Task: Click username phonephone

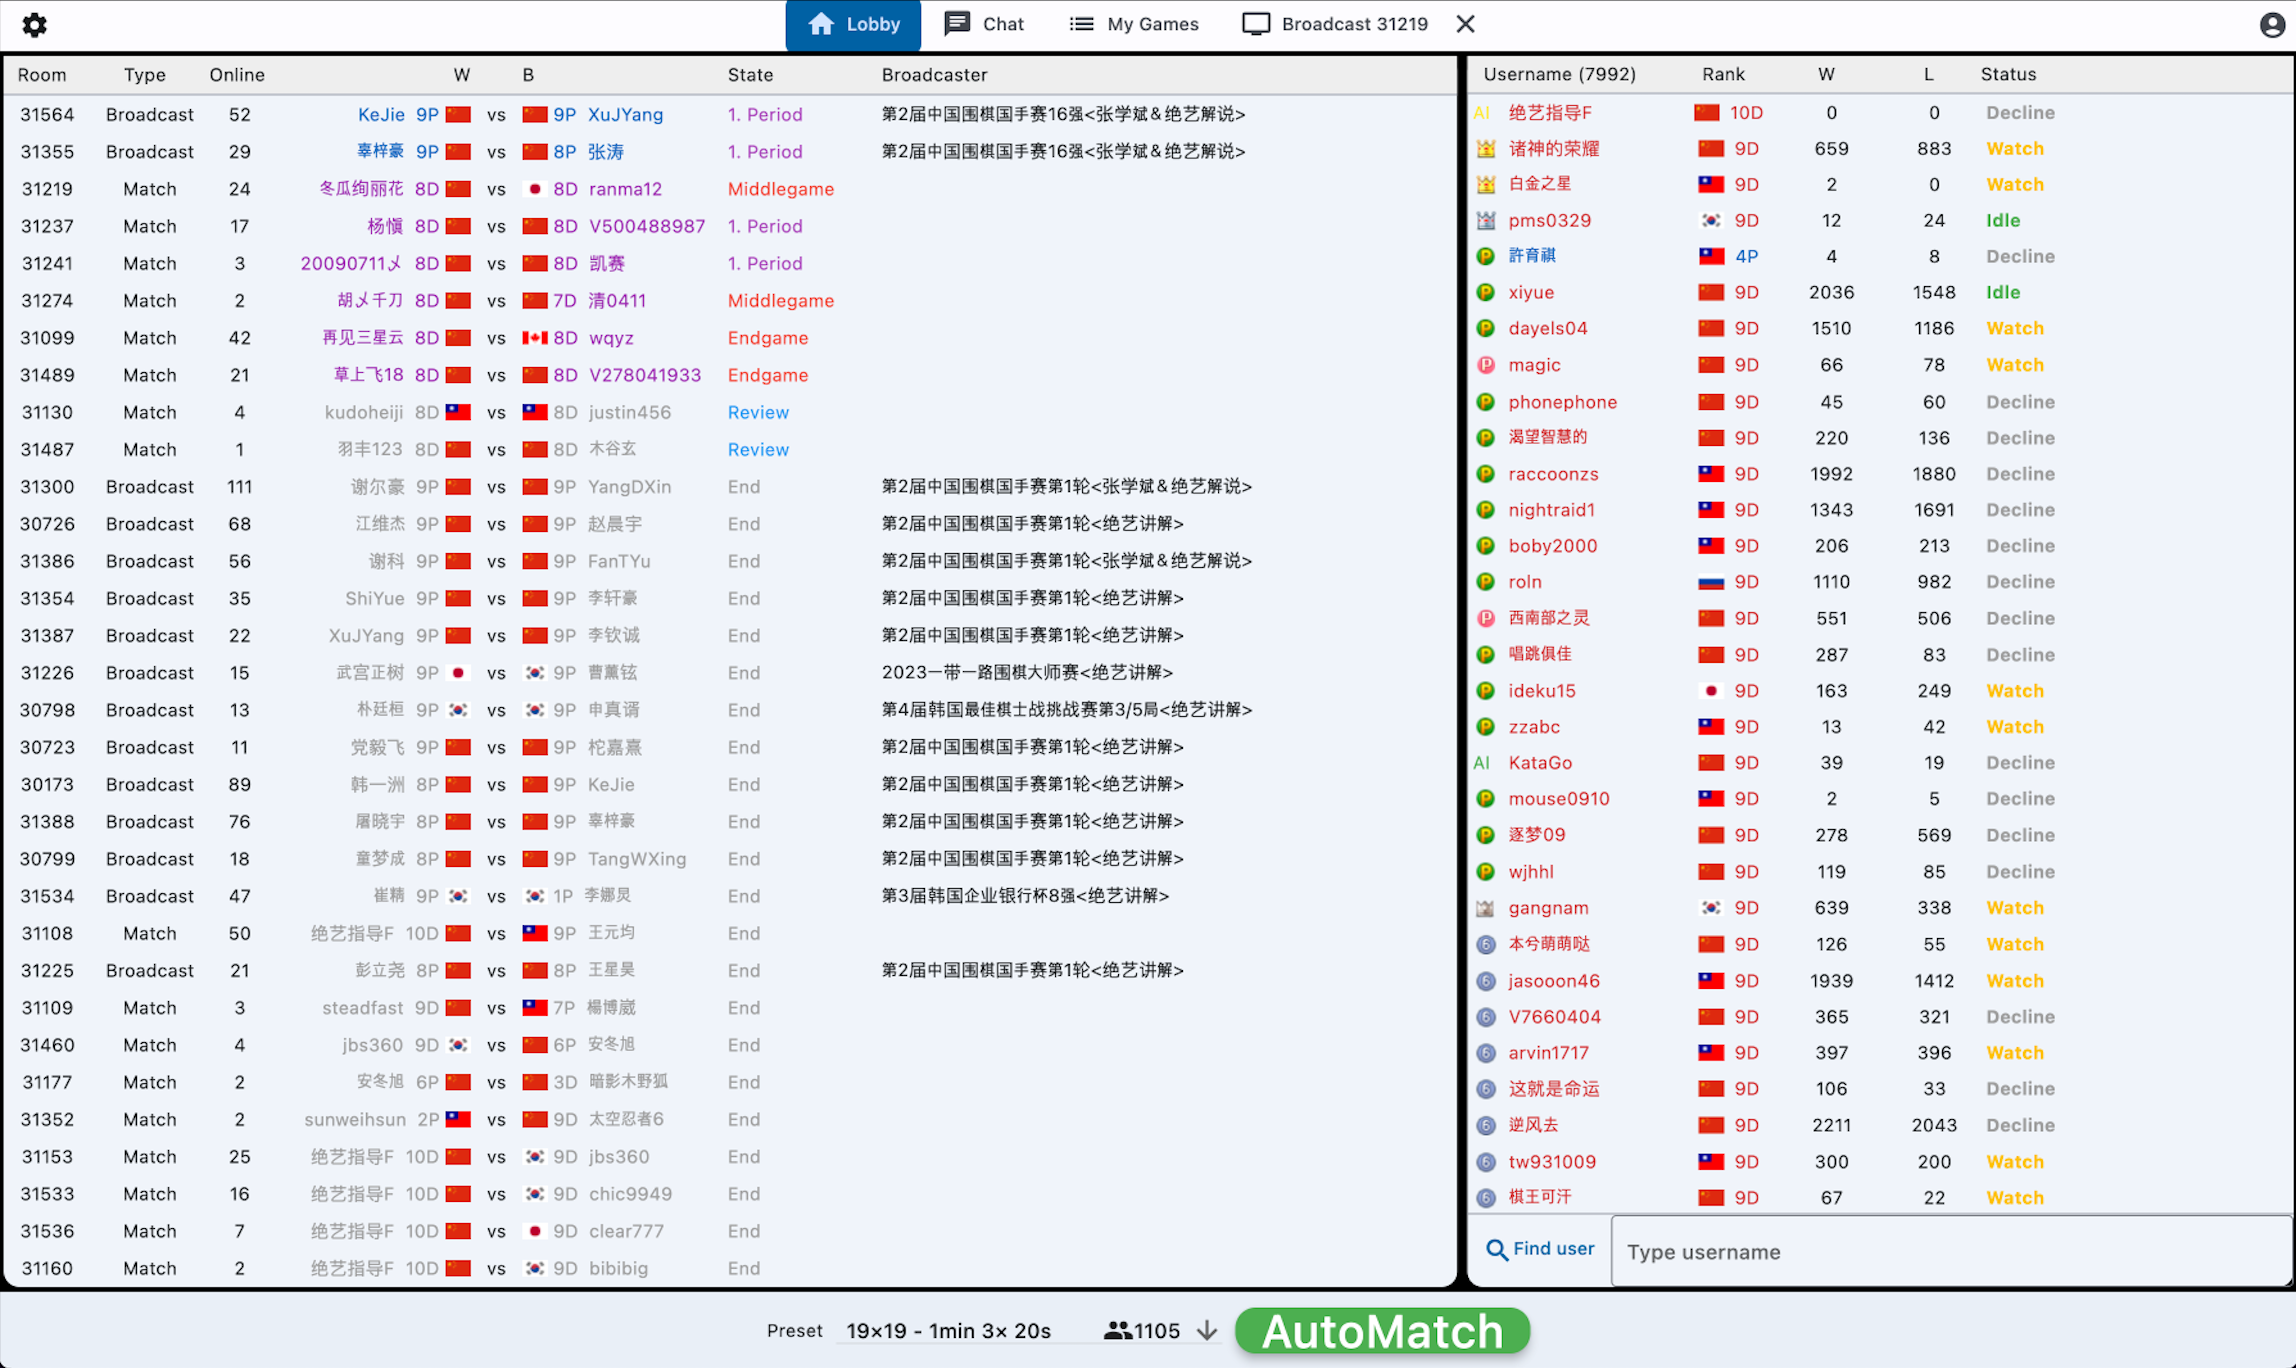Action: pos(1562,402)
